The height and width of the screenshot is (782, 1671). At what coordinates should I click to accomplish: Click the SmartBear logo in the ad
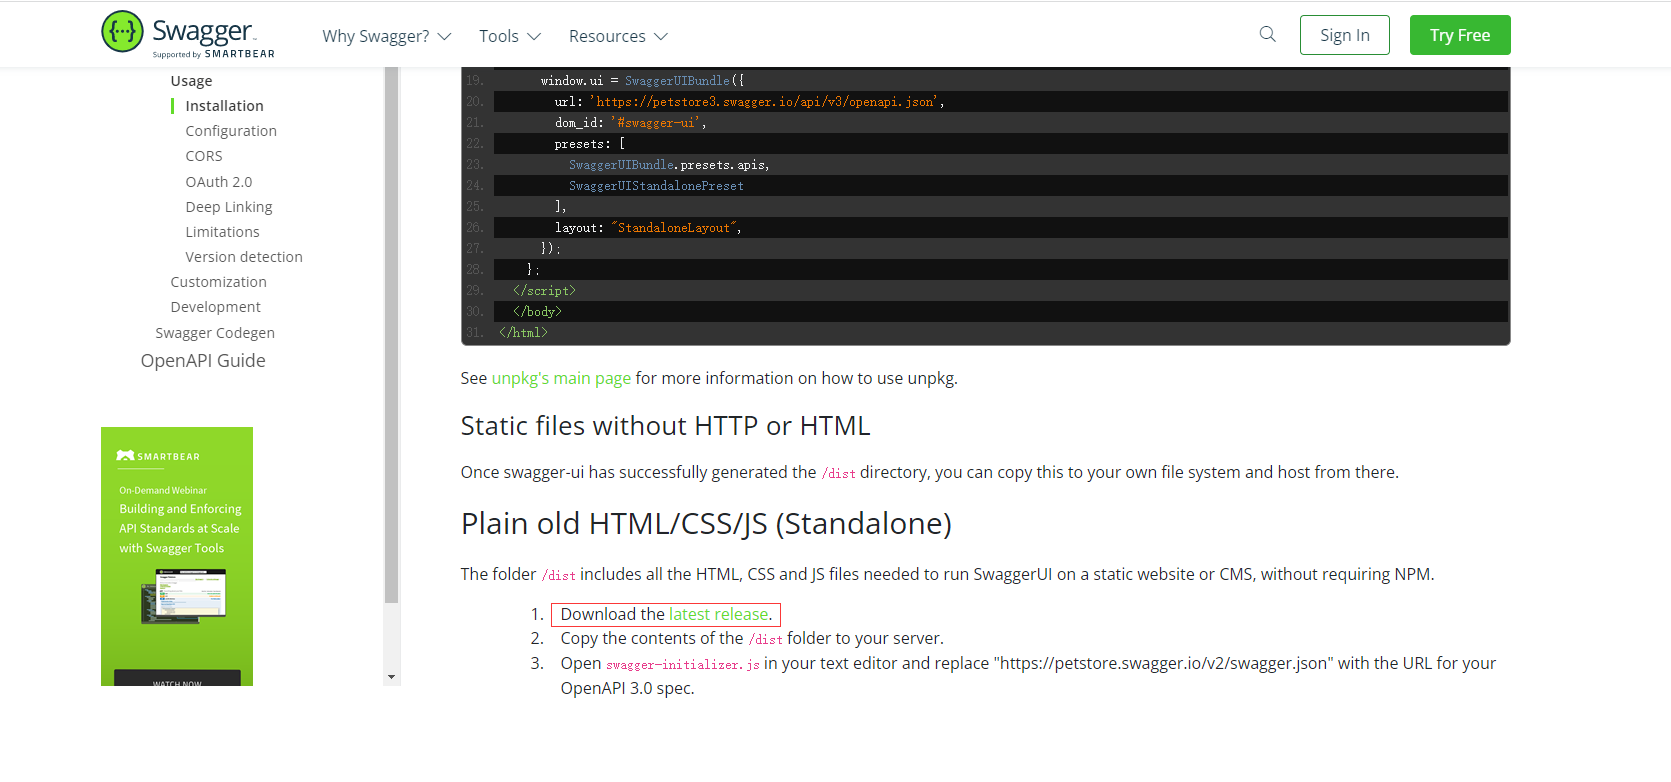click(x=158, y=456)
